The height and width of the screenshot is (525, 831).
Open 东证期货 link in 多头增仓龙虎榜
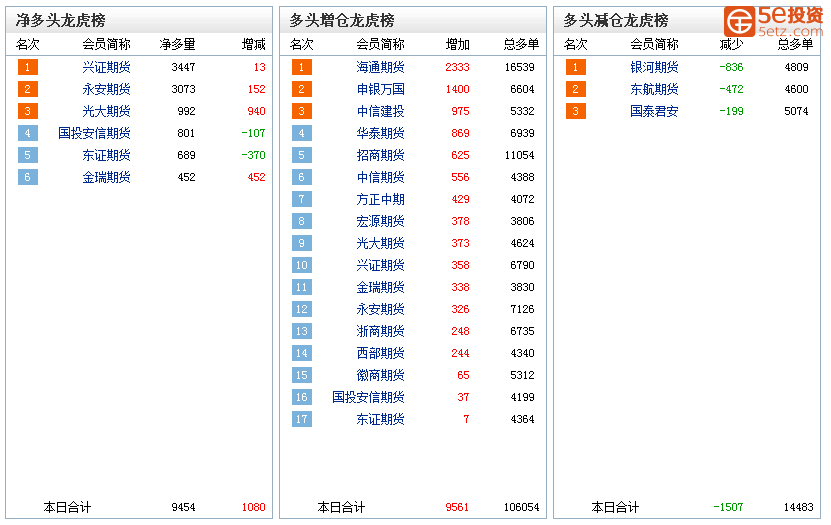tap(381, 419)
